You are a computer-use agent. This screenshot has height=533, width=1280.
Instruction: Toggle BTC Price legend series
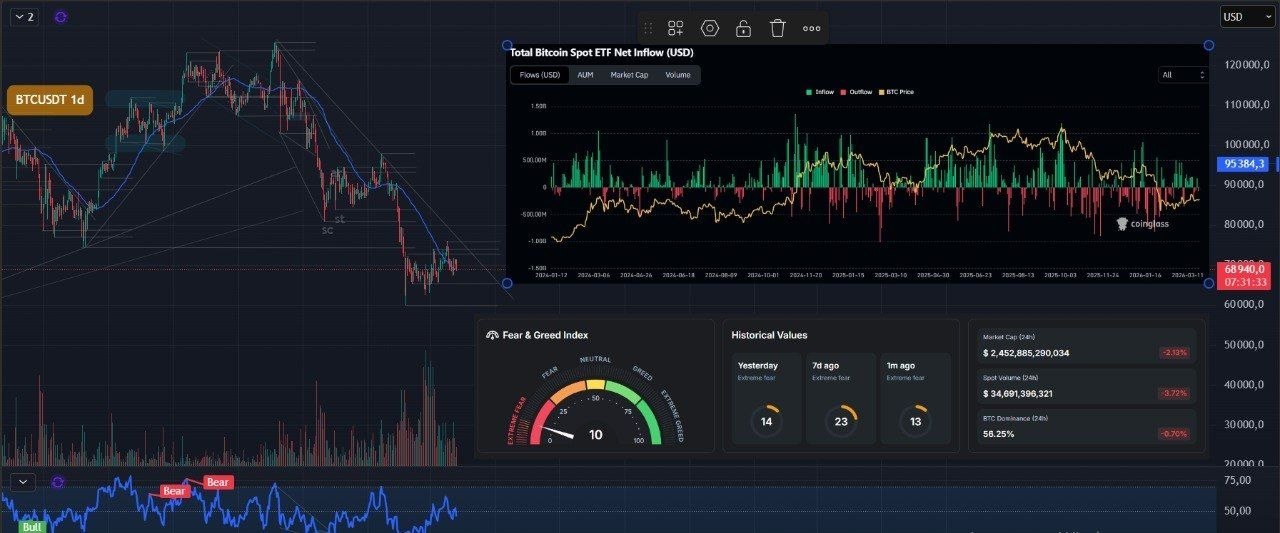(x=895, y=92)
